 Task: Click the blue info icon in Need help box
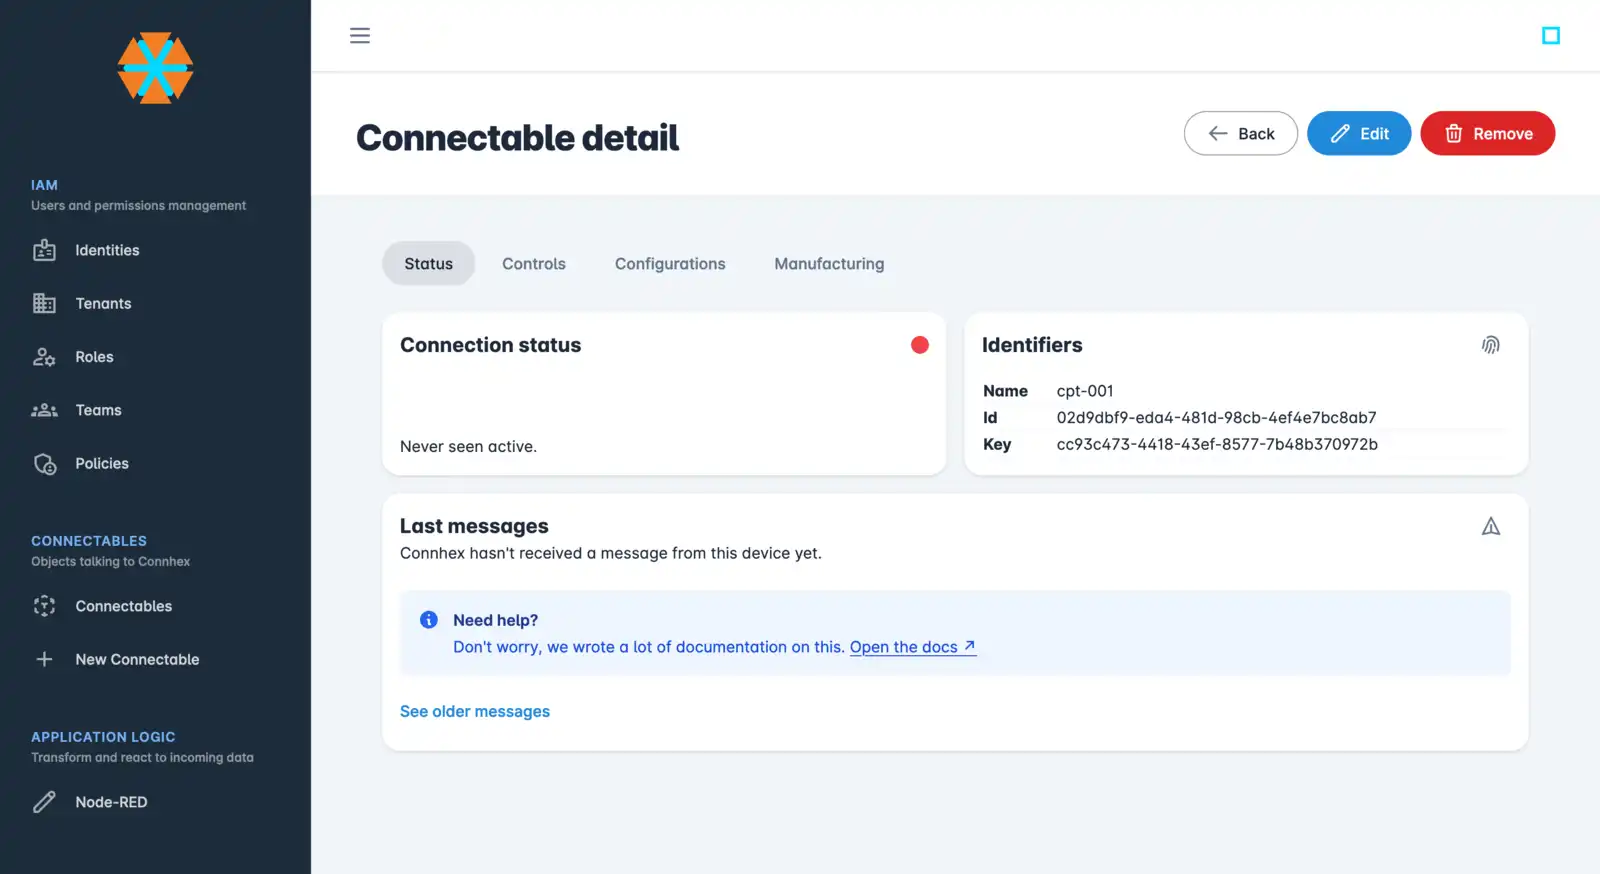pyautogui.click(x=429, y=620)
